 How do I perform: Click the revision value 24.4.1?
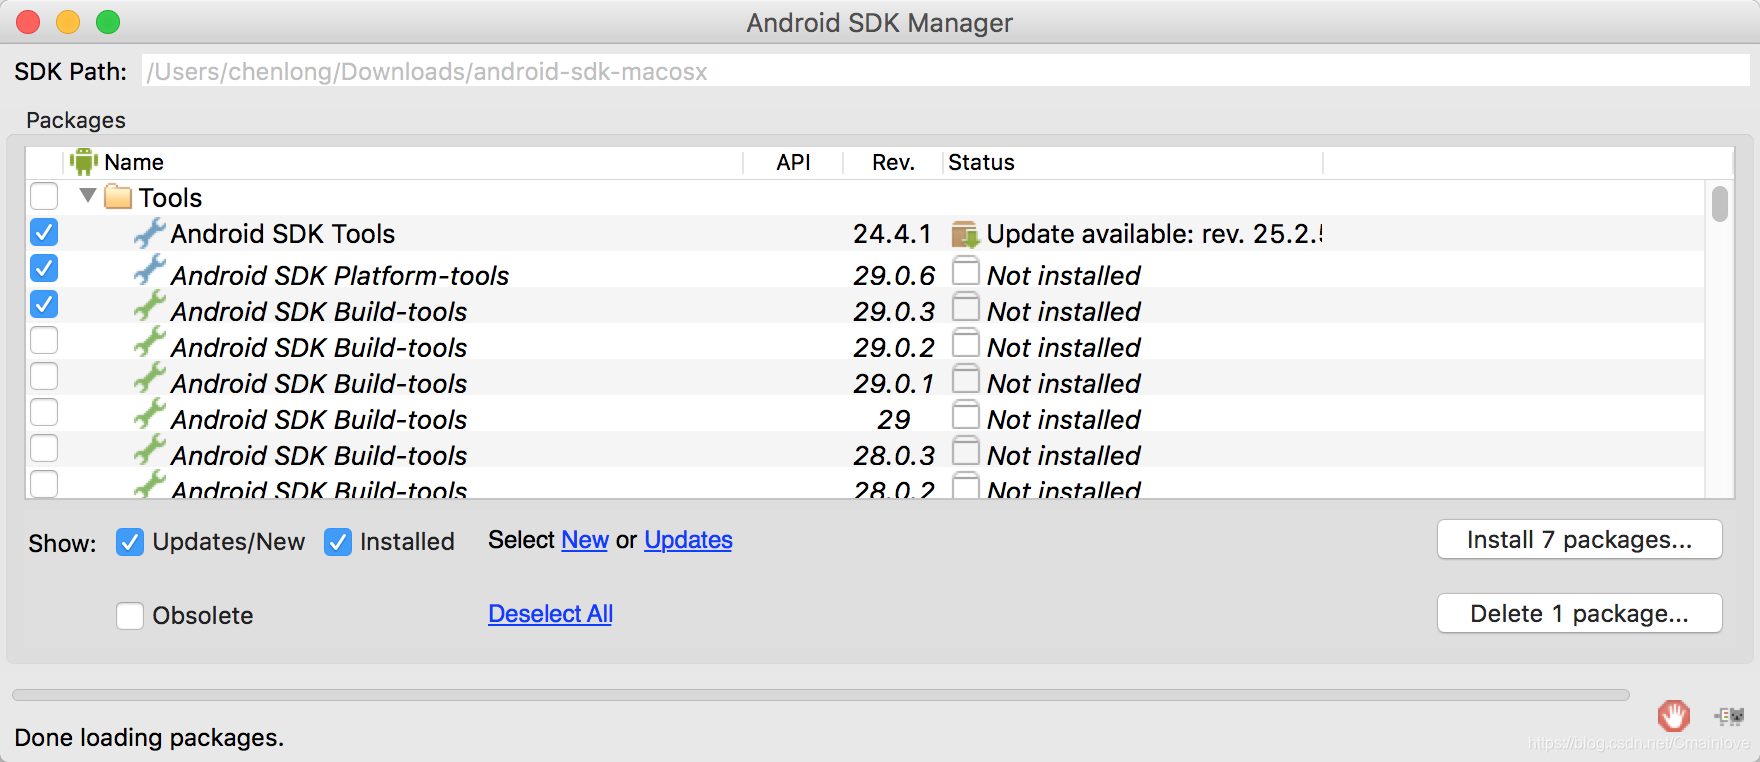(892, 234)
